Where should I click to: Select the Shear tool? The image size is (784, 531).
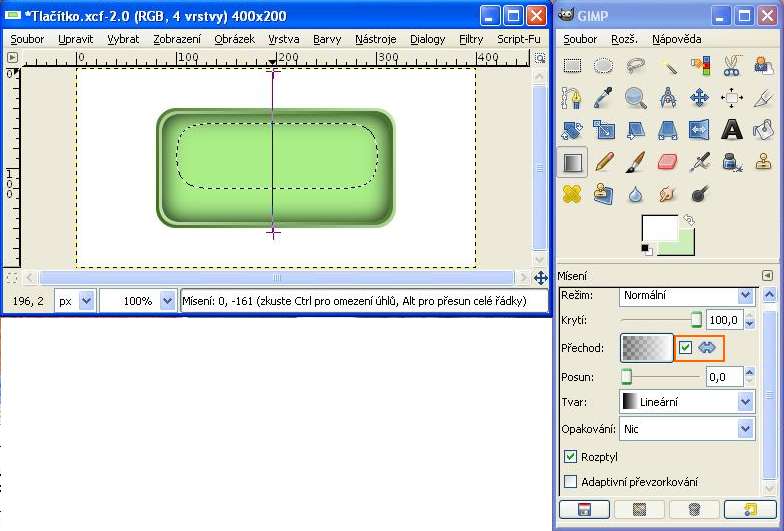(x=636, y=130)
